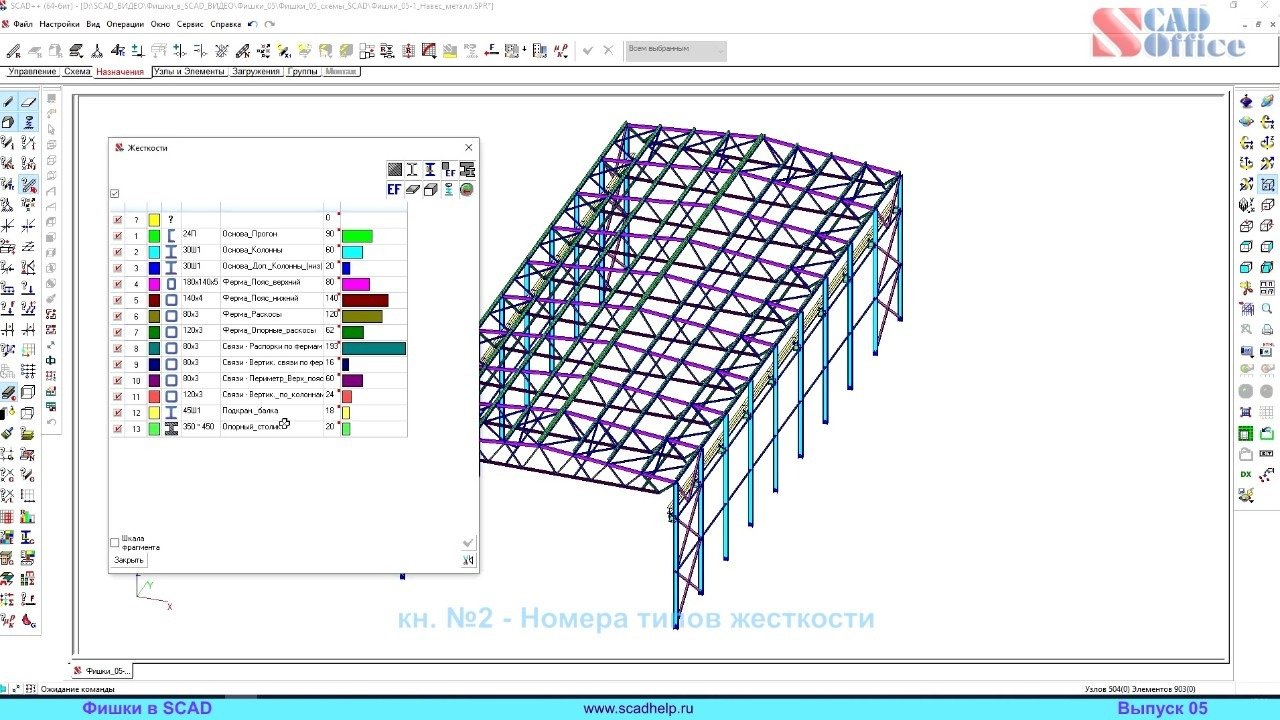The image size is (1280, 720).
Task: Click the channel profile icon in row 1
Action: [x=171, y=236]
